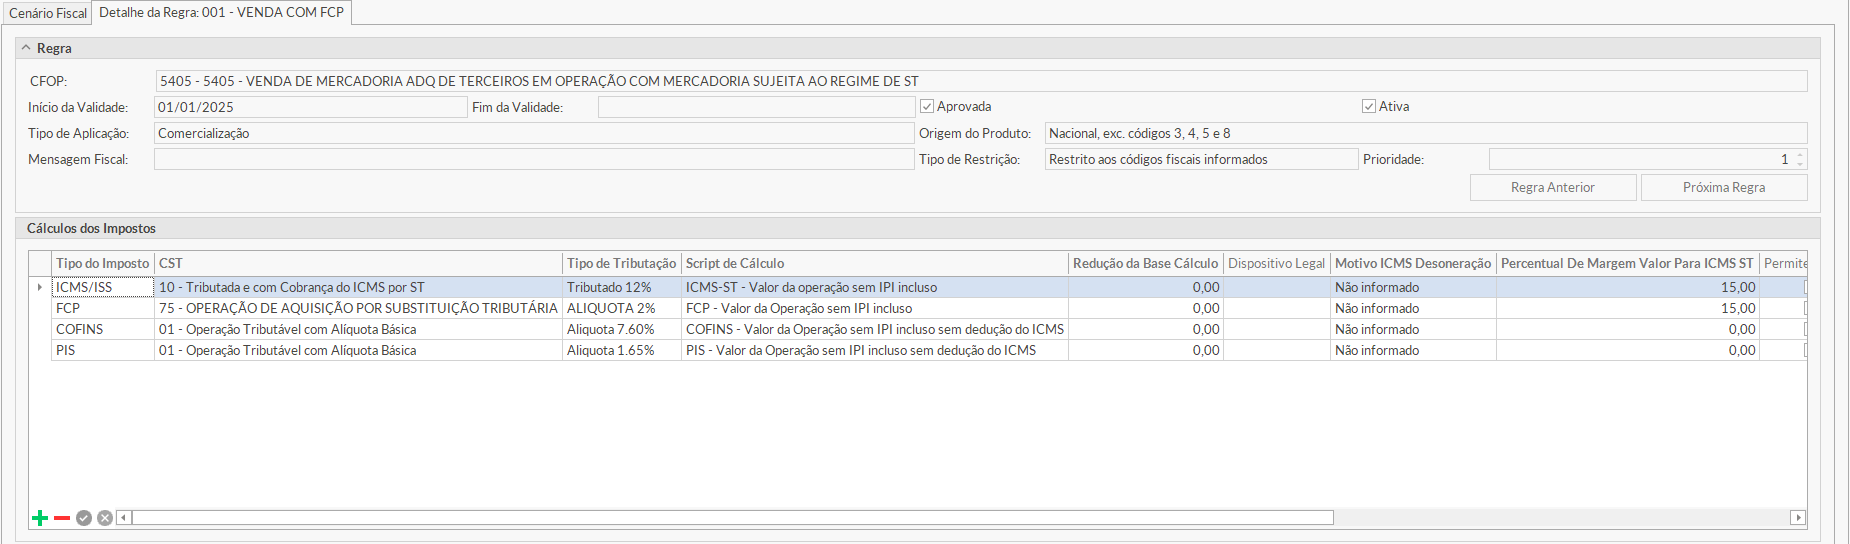The width and height of the screenshot is (1850, 544).
Task: Remove the selected tax row with red minus
Action: coord(62,518)
